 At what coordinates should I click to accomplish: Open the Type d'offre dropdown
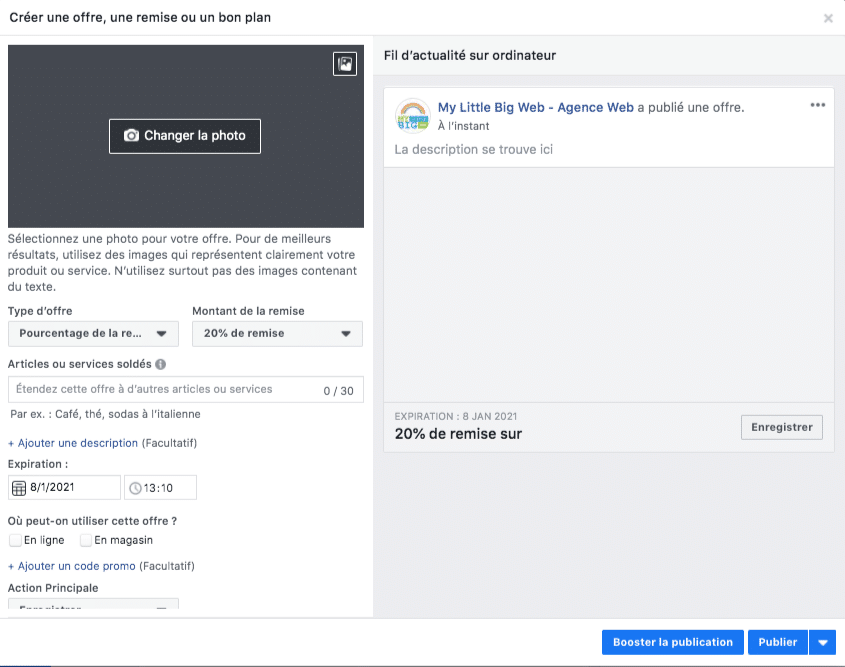tap(93, 334)
